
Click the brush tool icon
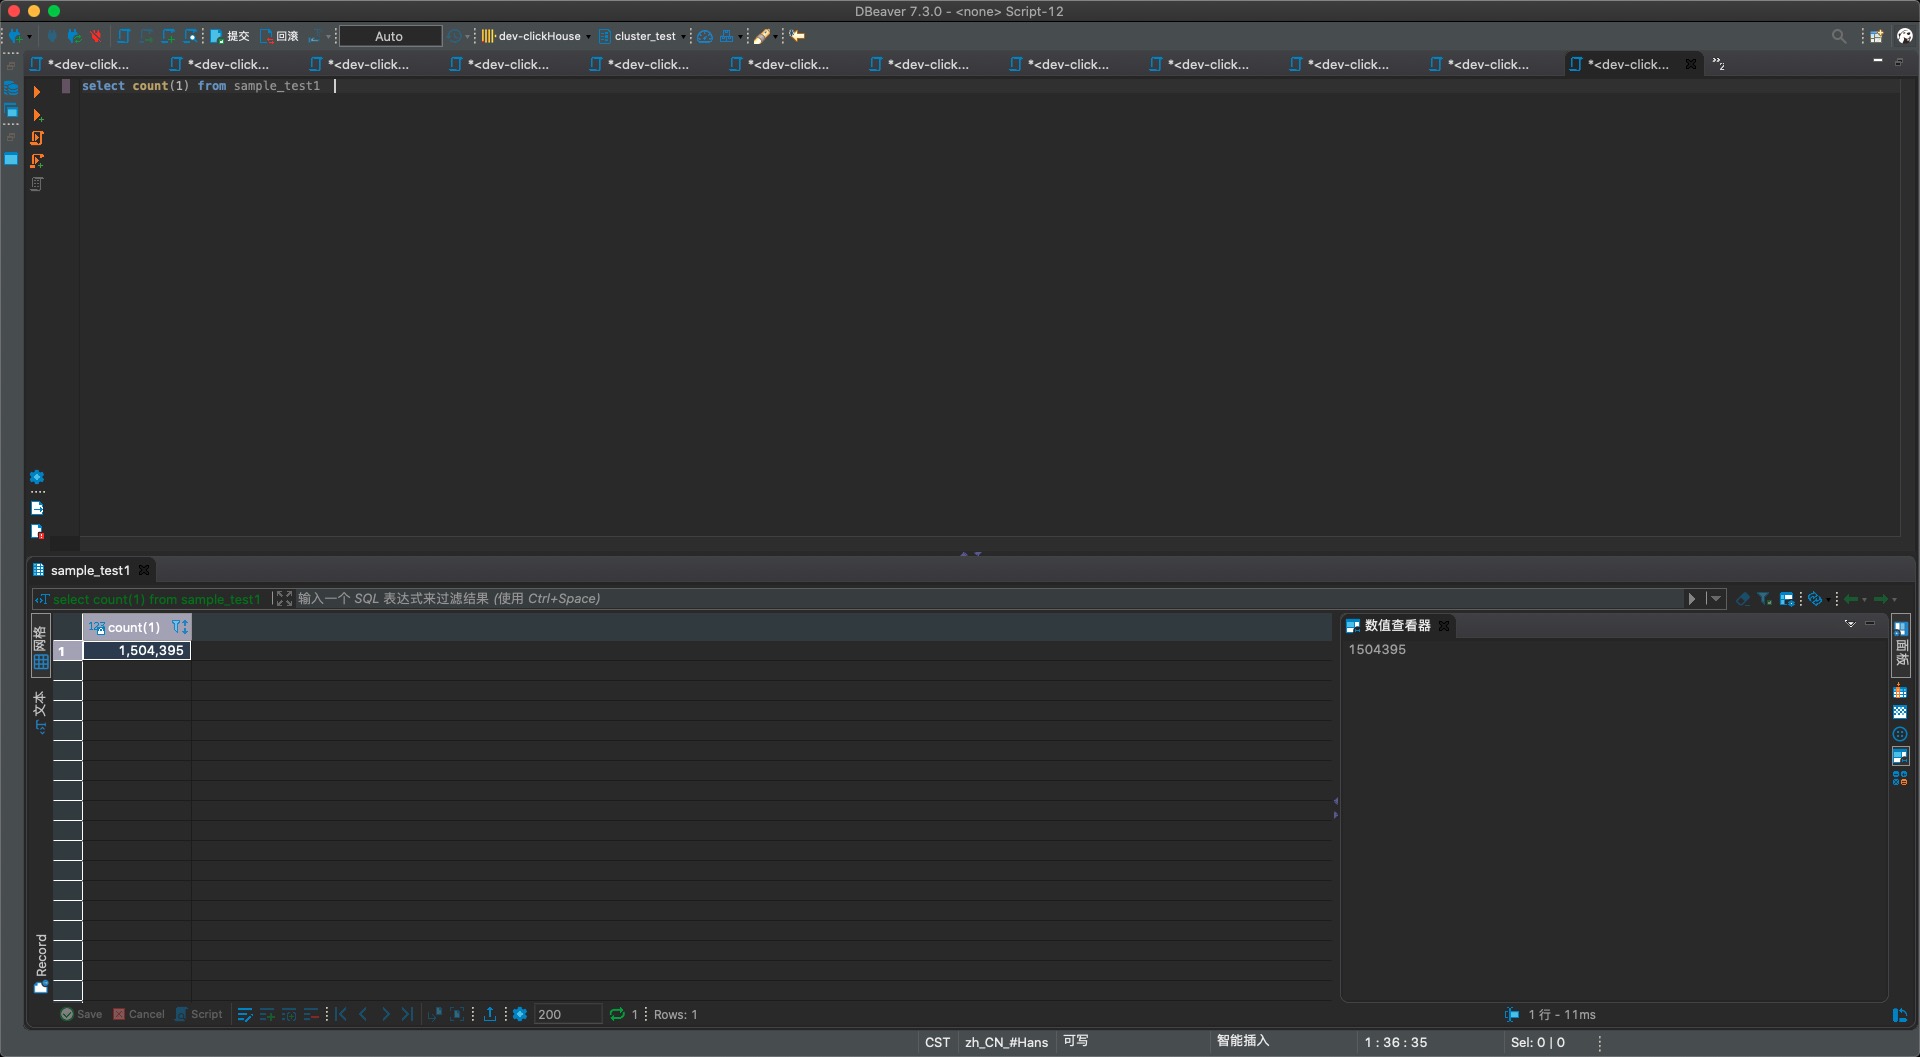pos(762,36)
